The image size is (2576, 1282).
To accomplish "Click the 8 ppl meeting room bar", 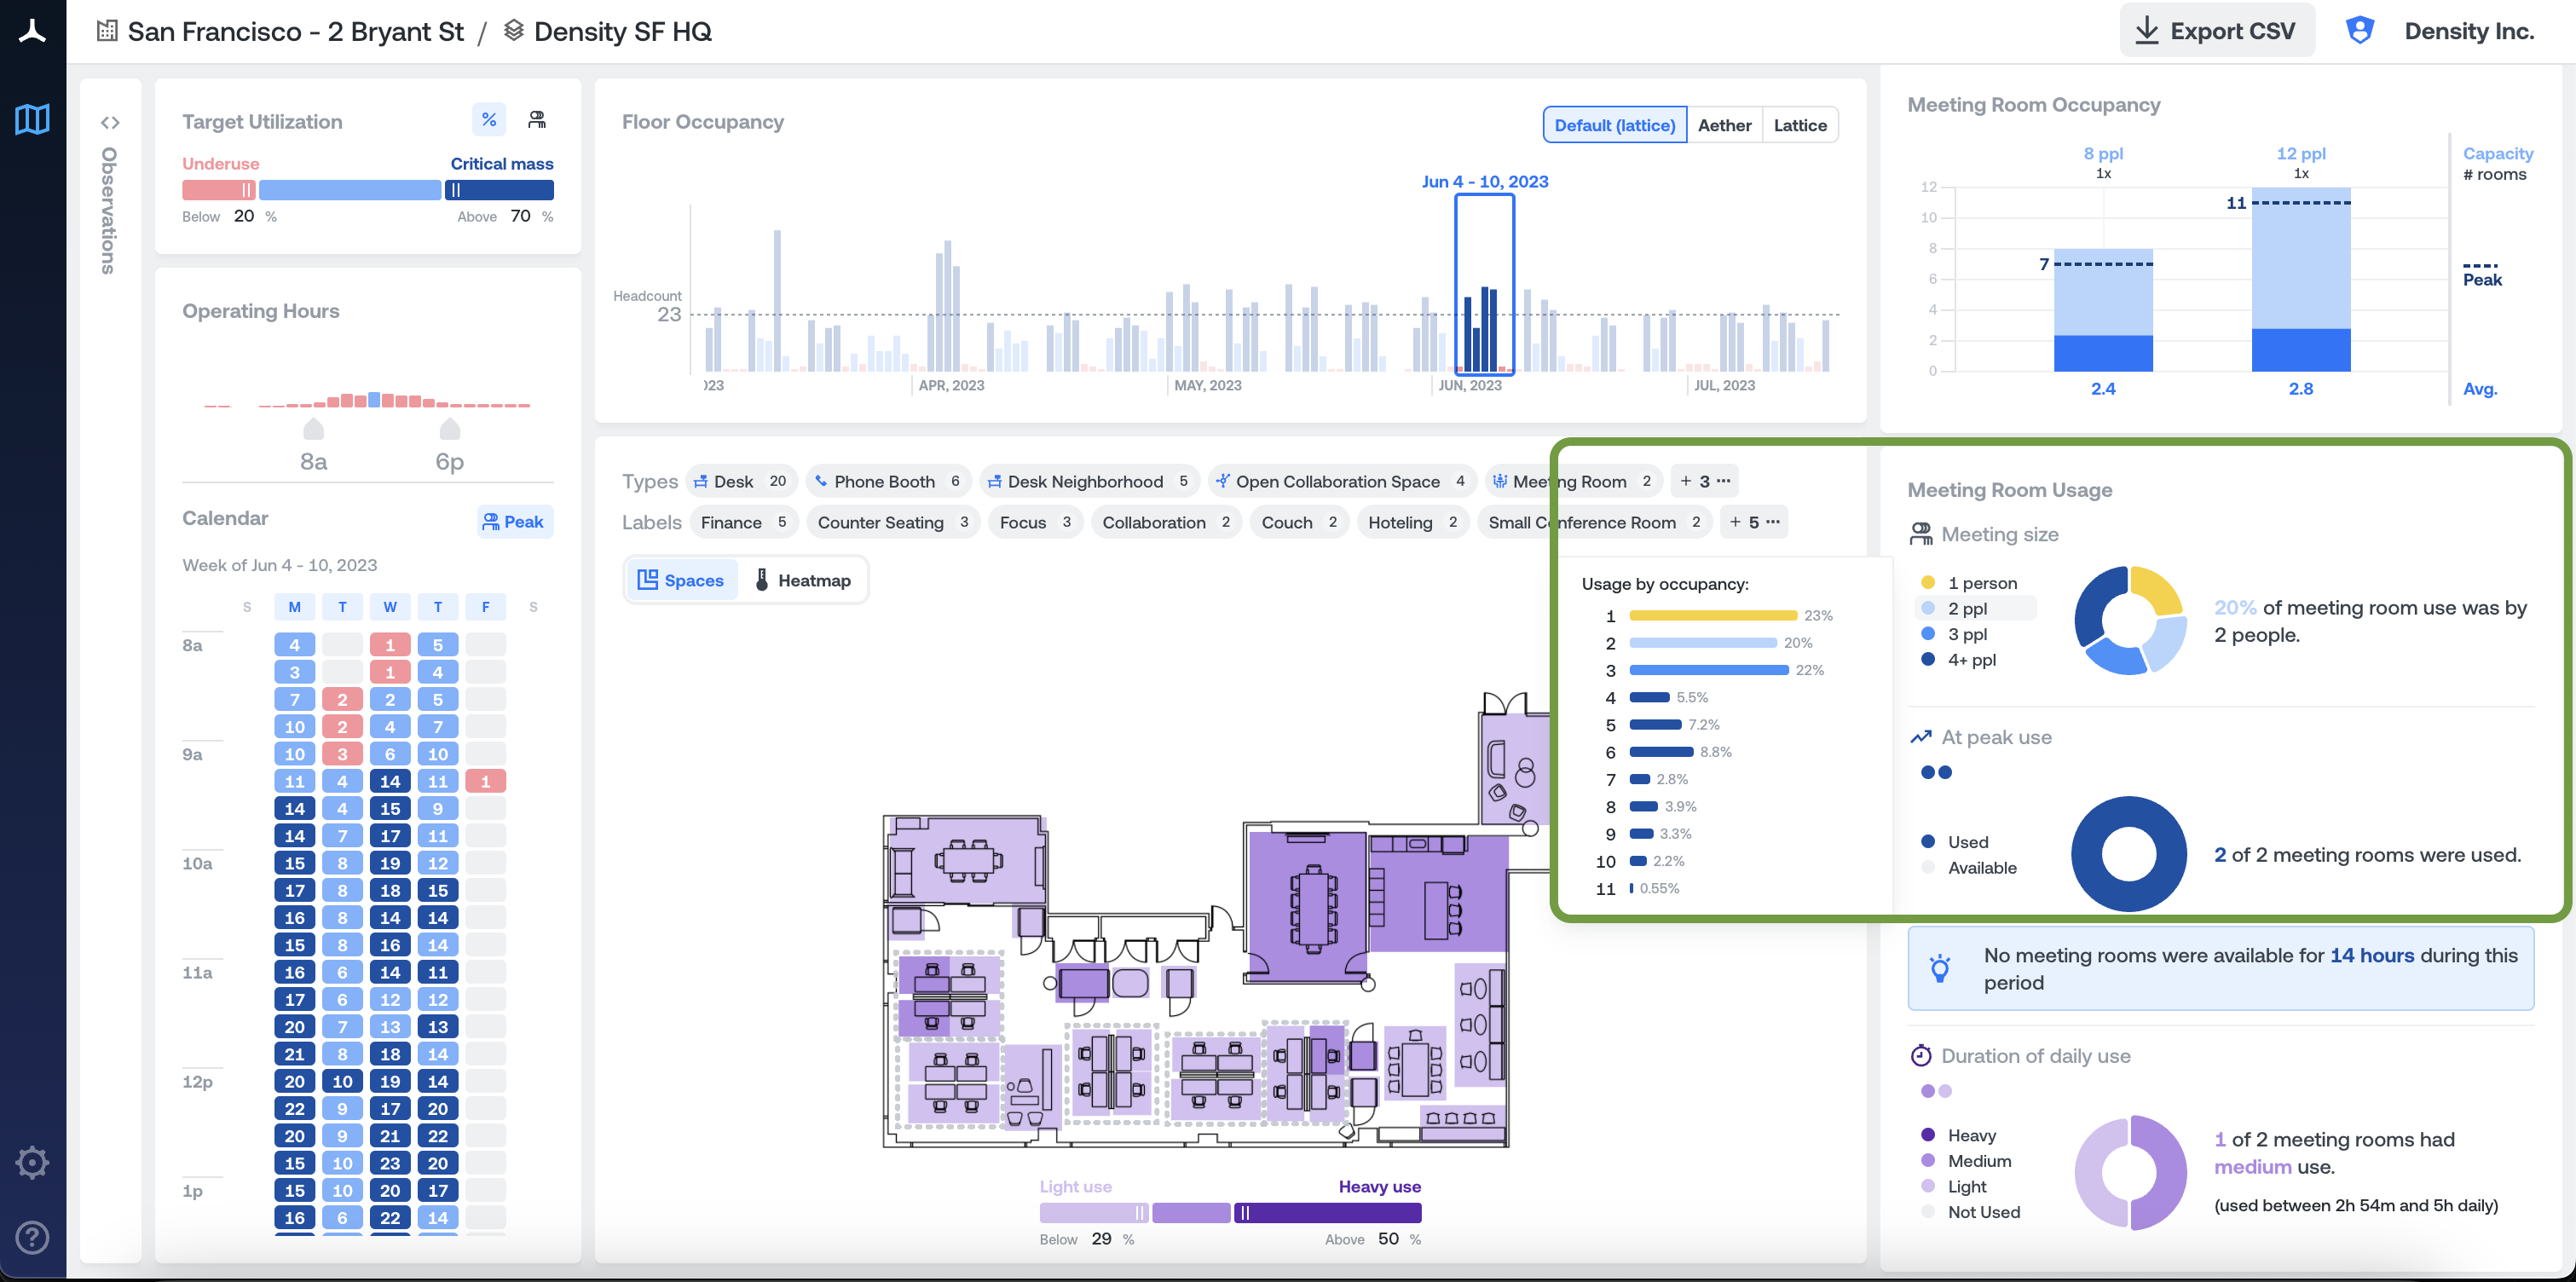I will pyautogui.click(x=2102, y=310).
